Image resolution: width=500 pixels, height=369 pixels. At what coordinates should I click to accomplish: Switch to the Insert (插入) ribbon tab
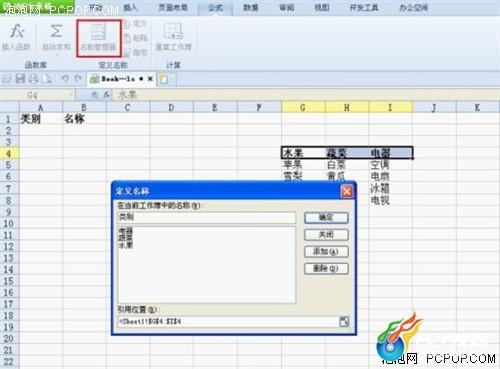[130, 7]
